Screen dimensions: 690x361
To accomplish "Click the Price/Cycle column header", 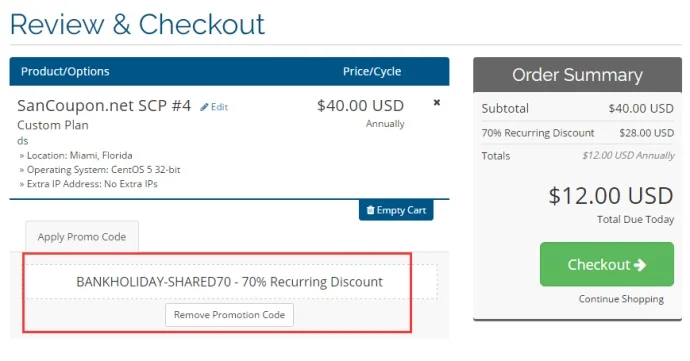I will (x=372, y=71).
